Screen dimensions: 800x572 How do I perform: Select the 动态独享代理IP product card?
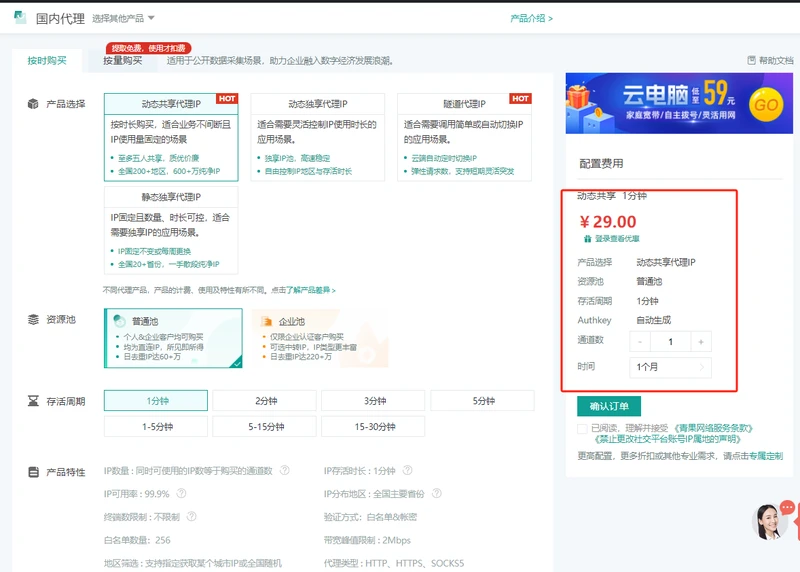pyautogui.click(x=317, y=137)
